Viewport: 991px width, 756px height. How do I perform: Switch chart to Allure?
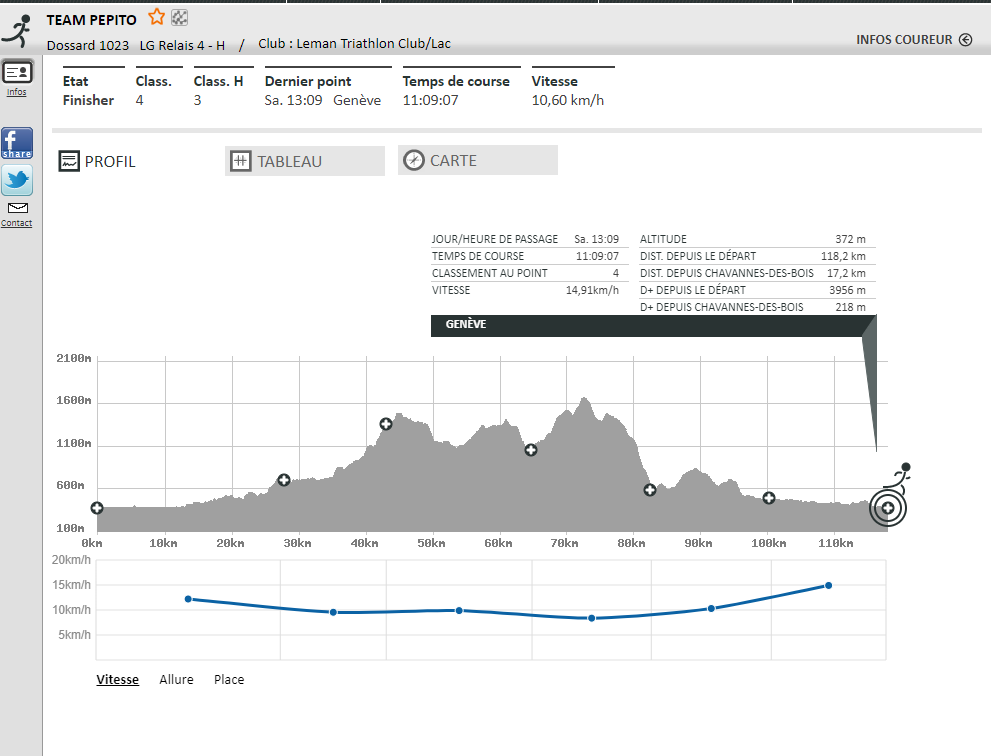click(x=176, y=680)
